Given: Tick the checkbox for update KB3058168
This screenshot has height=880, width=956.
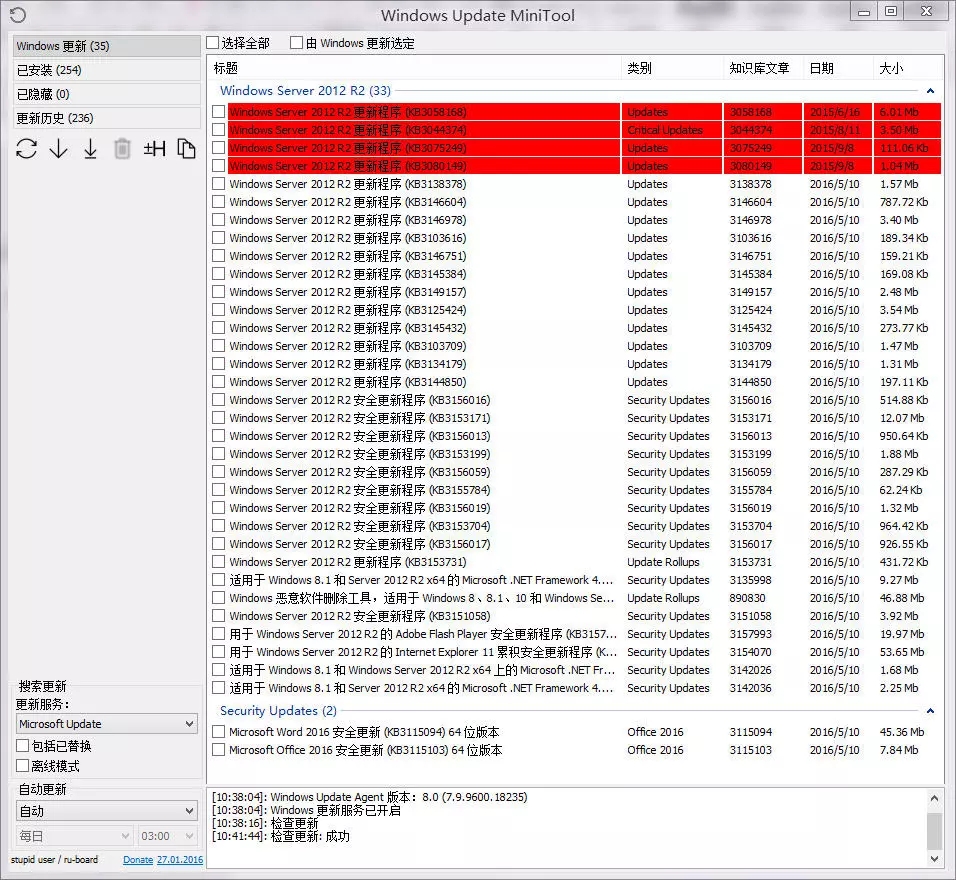Looking at the screenshot, I should (x=219, y=112).
